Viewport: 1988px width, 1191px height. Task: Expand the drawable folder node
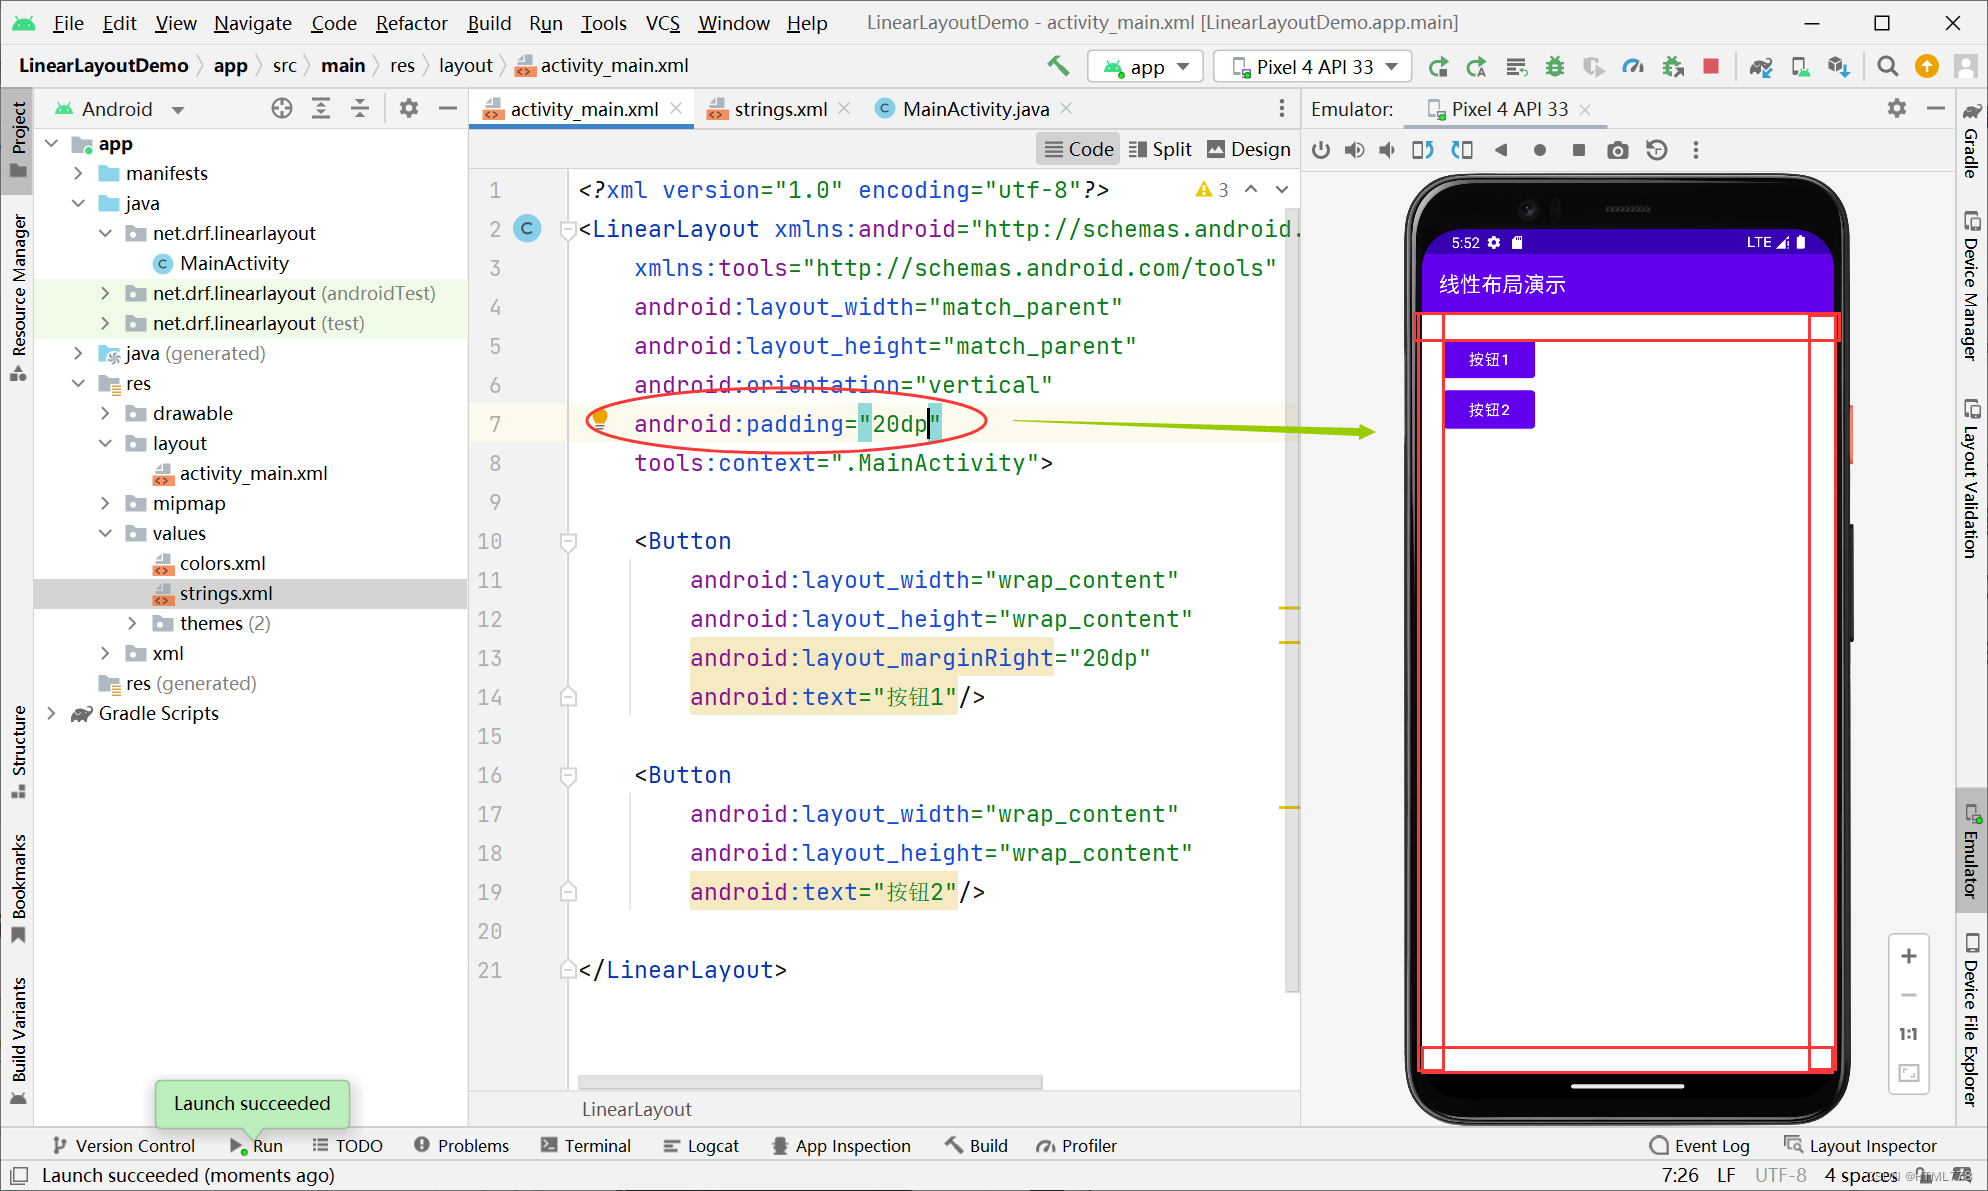105,413
